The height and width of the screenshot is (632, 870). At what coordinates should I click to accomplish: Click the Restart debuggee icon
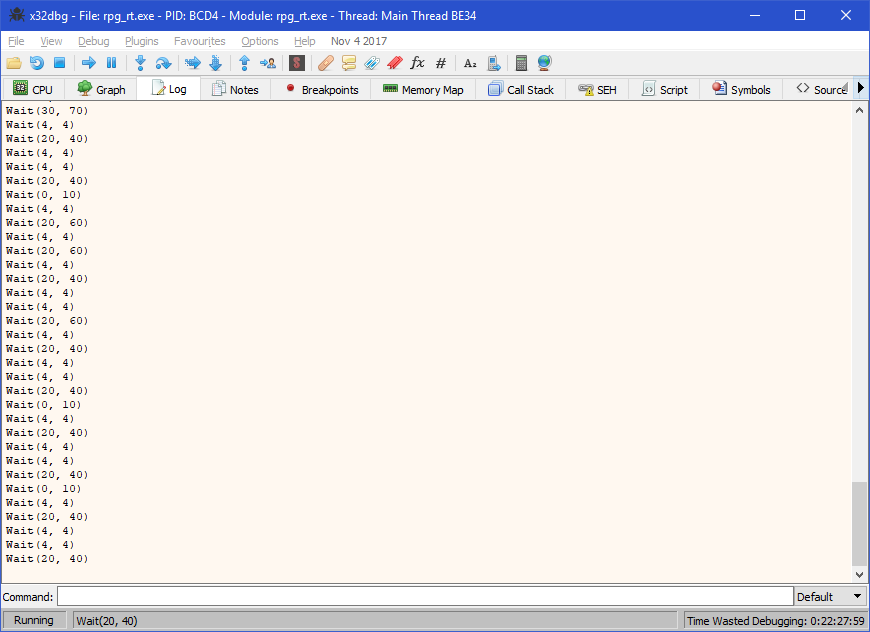(37, 63)
